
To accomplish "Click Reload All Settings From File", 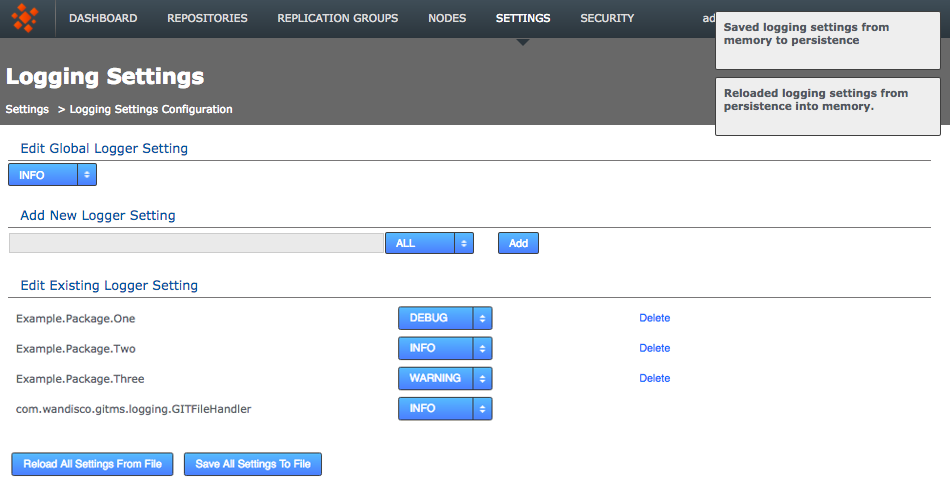I will pyautogui.click(x=92, y=464).
